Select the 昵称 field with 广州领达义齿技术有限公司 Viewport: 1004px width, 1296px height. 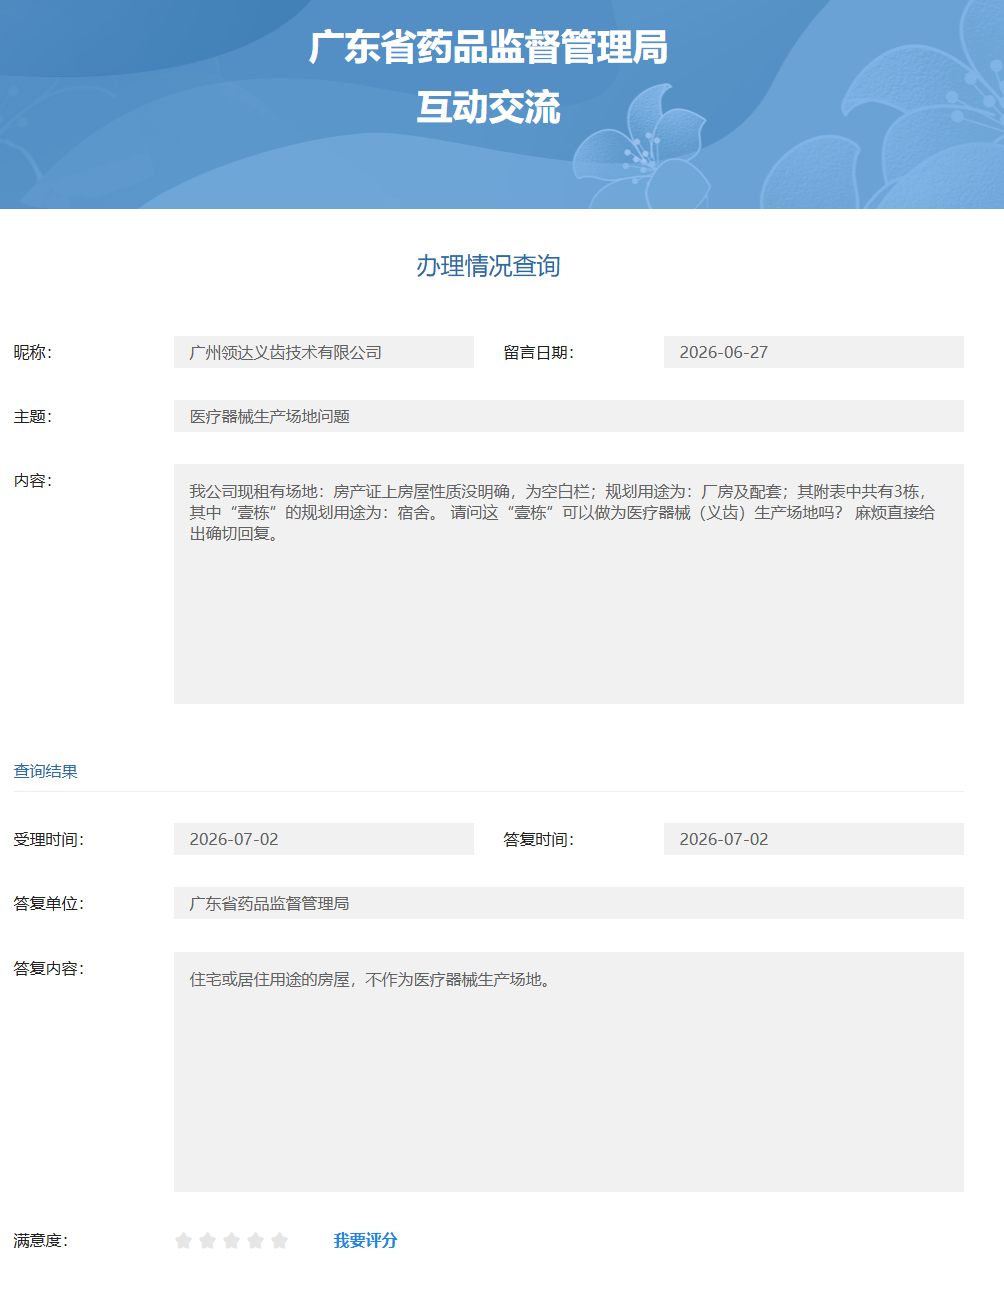click(x=324, y=352)
